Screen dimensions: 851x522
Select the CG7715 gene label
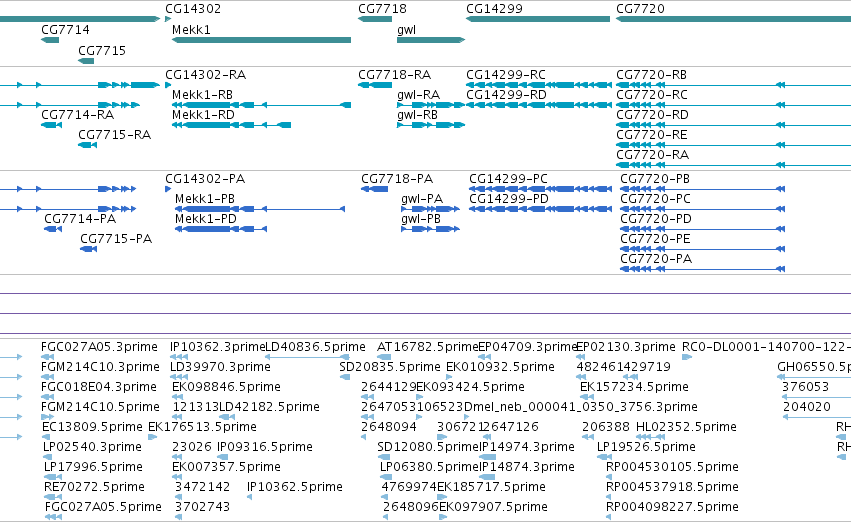click(x=102, y=50)
